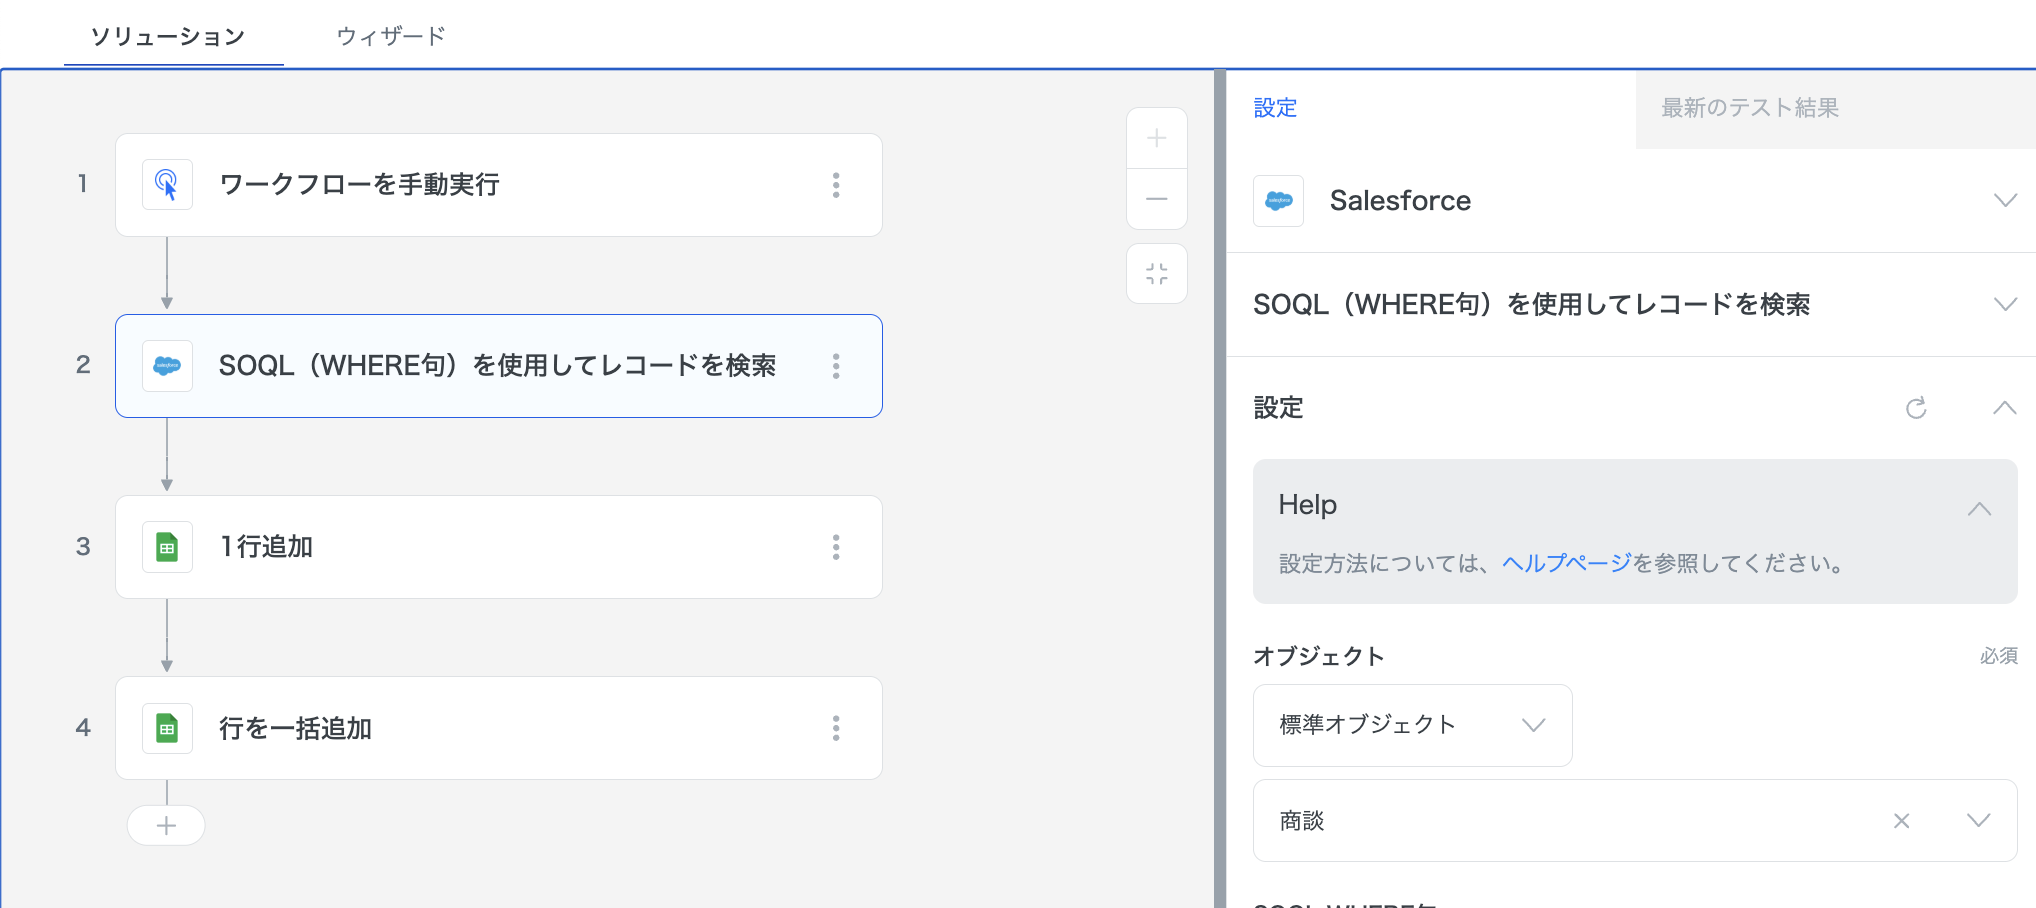
Task: Open the 標準オブジェクト type dropdown
Action: [x=1412, y=725]
